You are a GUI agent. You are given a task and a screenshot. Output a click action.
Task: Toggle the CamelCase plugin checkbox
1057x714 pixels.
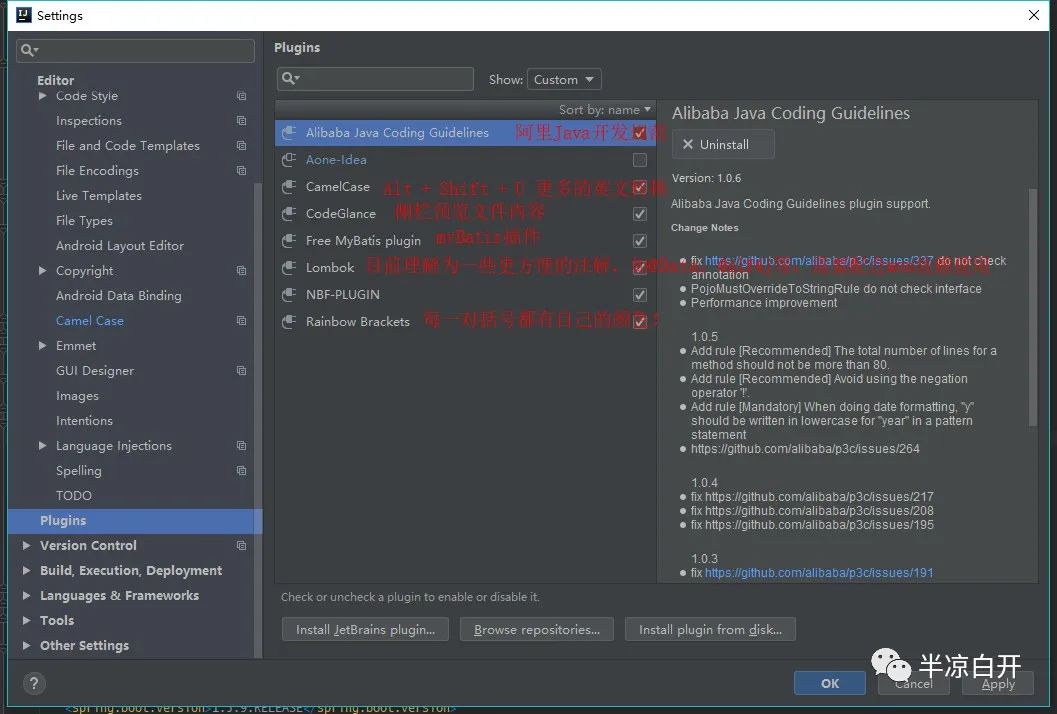click(x=640, y=187)
